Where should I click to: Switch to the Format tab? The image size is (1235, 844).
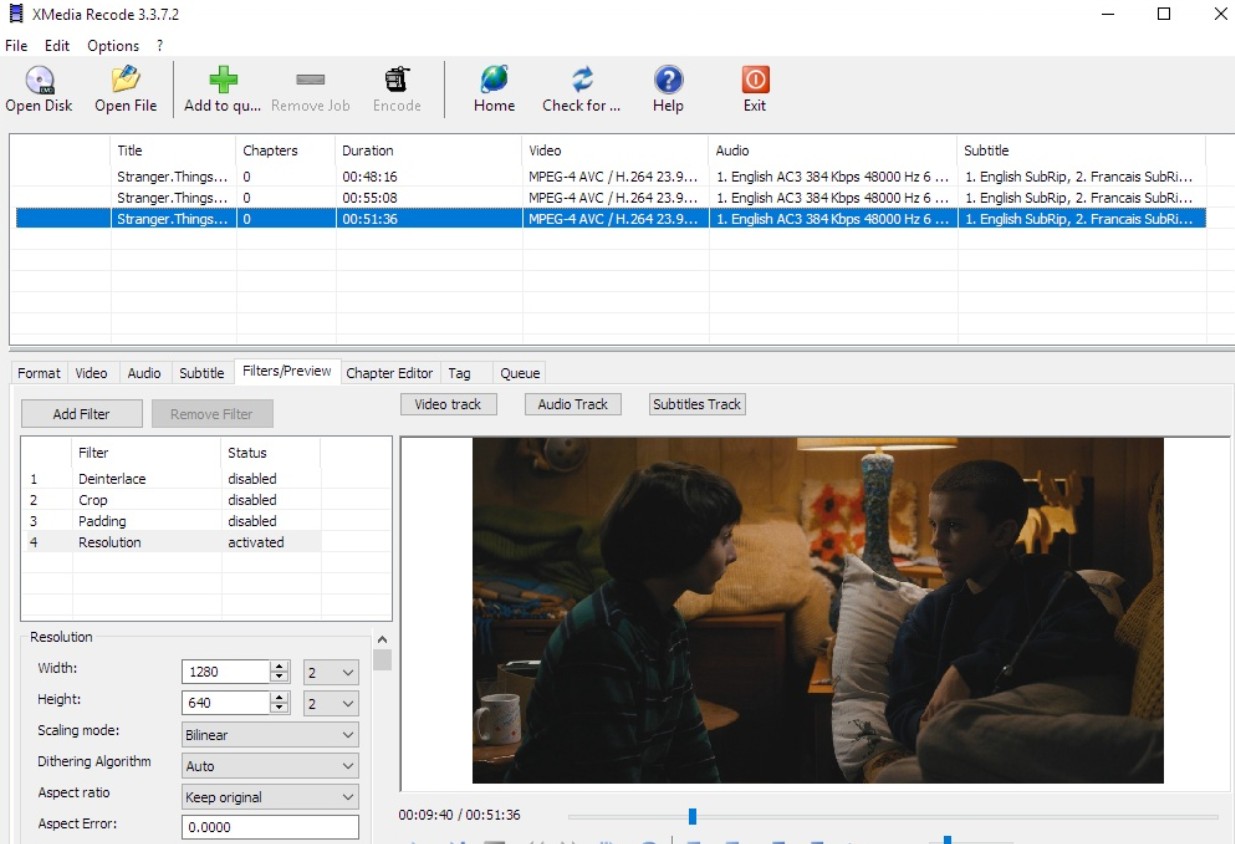pos(39,373)
